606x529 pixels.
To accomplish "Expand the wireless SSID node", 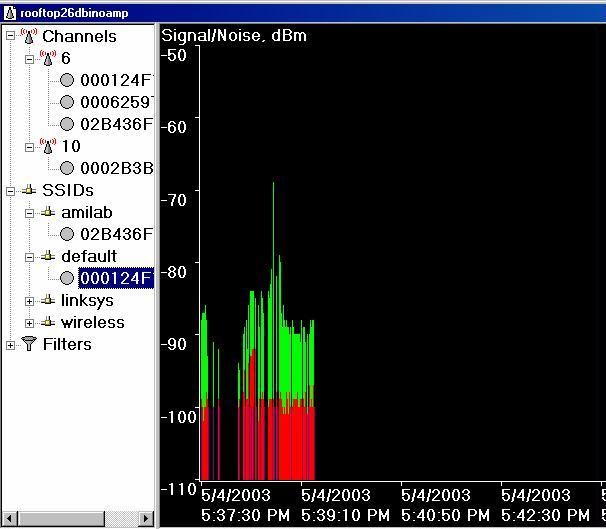I will 30,322.
